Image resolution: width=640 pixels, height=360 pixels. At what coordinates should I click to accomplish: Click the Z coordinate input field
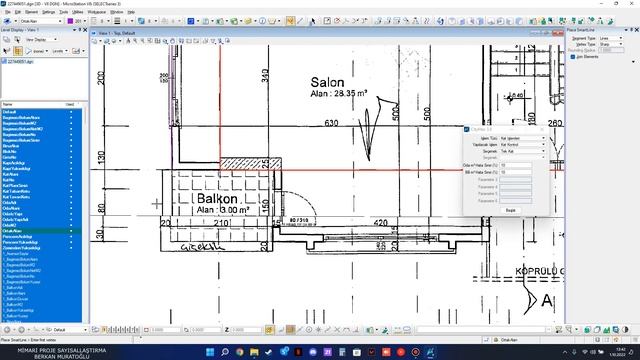(246, 330)
